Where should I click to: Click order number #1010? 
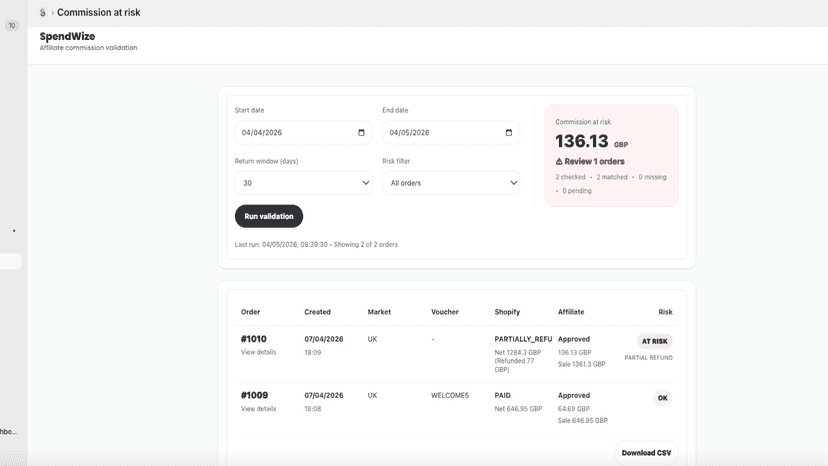click(253, 339)
